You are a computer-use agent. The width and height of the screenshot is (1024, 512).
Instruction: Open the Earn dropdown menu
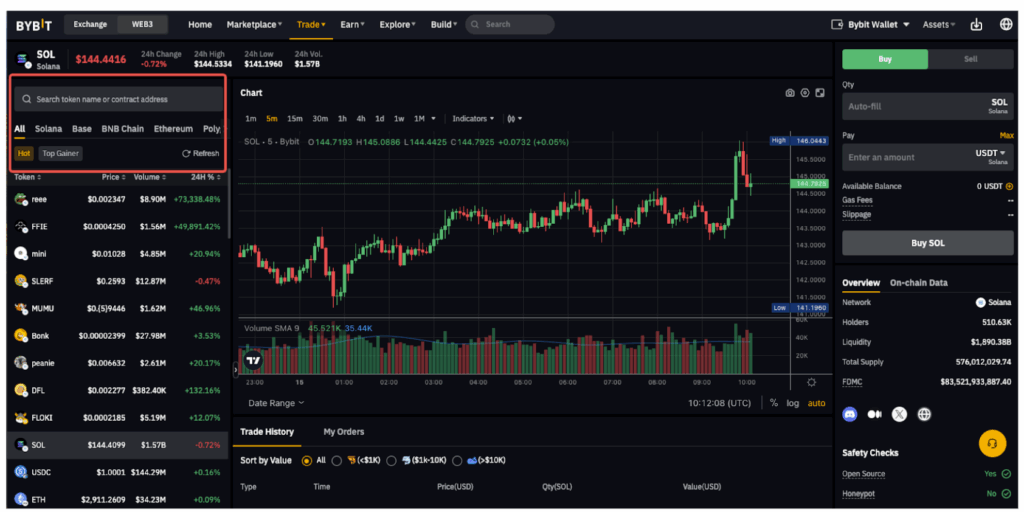point(352,24)
